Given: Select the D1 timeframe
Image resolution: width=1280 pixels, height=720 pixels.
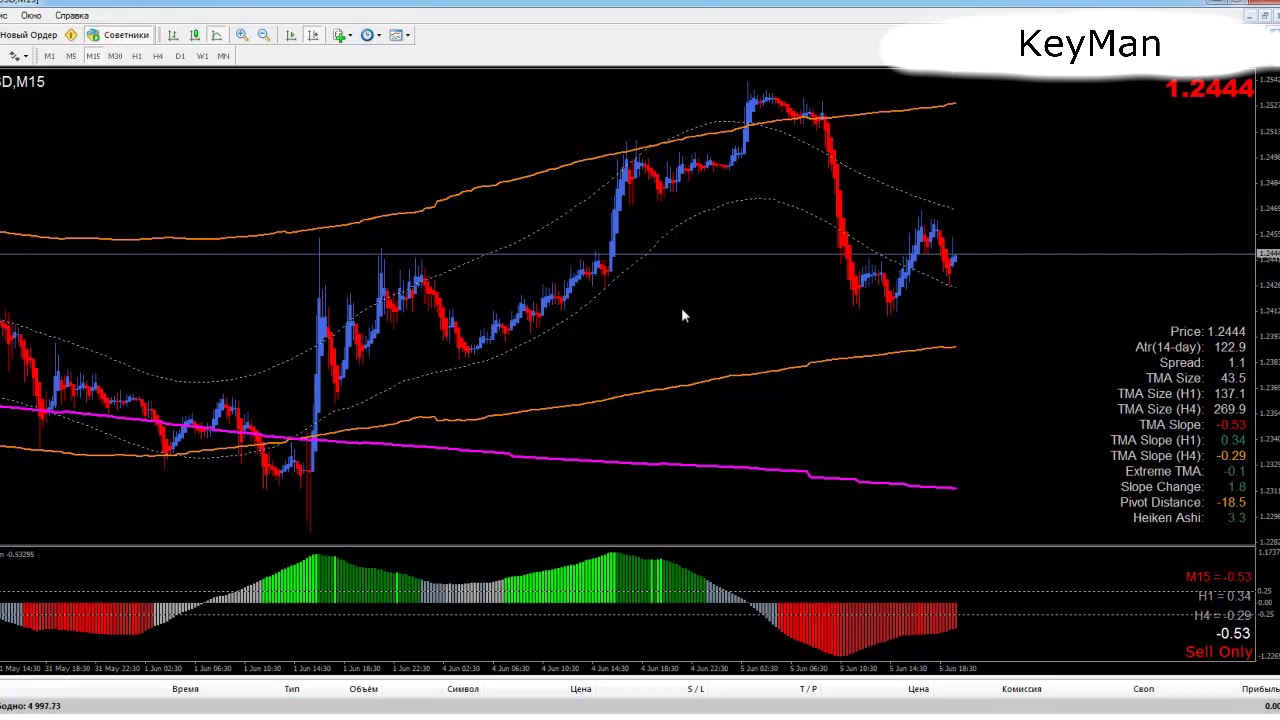Looking at the screenshot, I should pos(180,56).
